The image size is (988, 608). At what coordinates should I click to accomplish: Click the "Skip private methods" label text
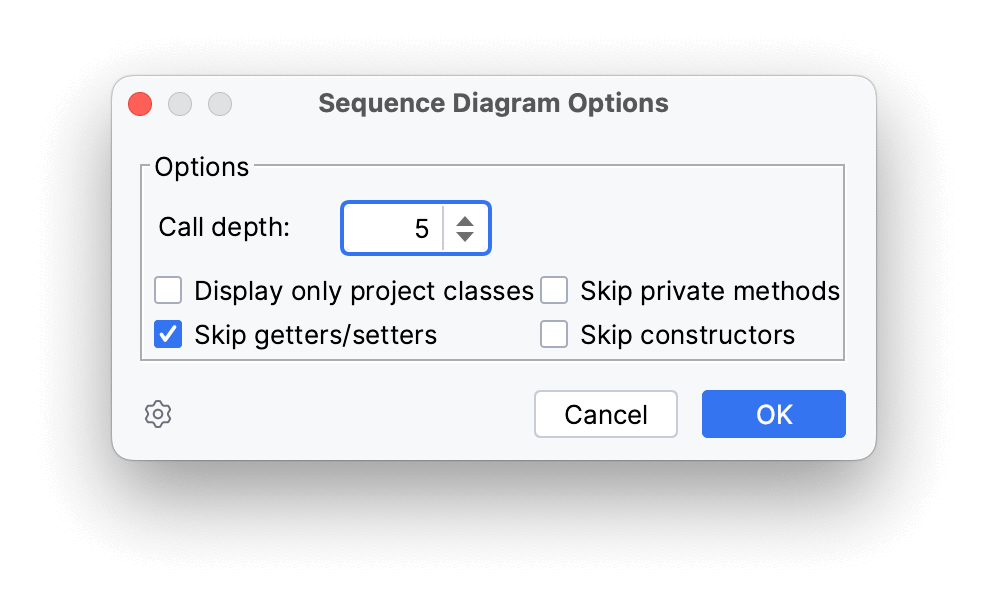[x=710, y=291]
